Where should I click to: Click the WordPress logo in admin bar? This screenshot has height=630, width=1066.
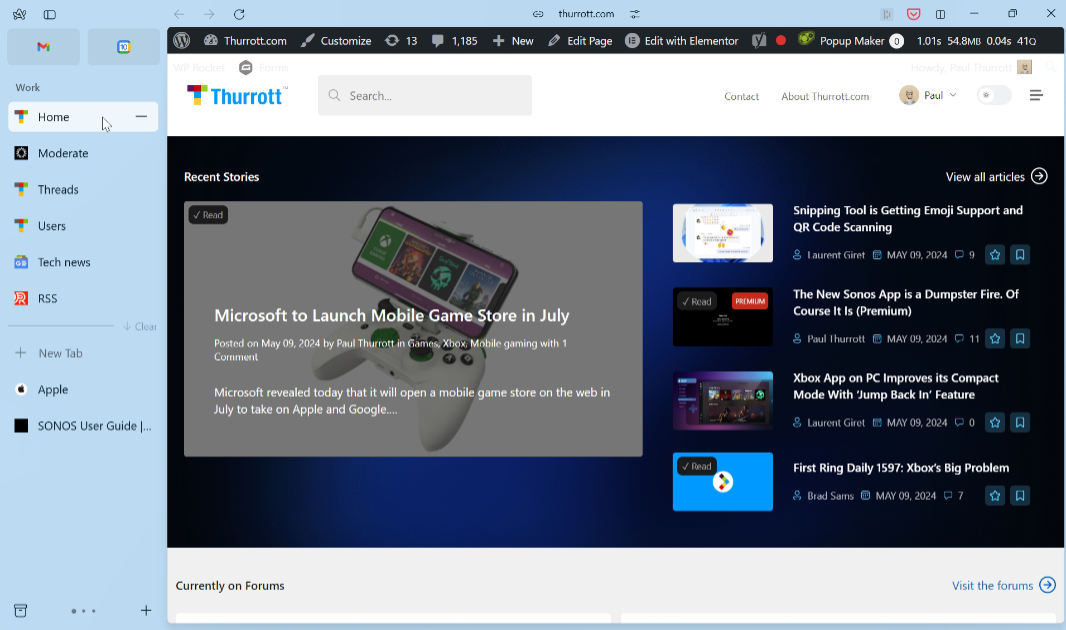[x=181, y=41]
